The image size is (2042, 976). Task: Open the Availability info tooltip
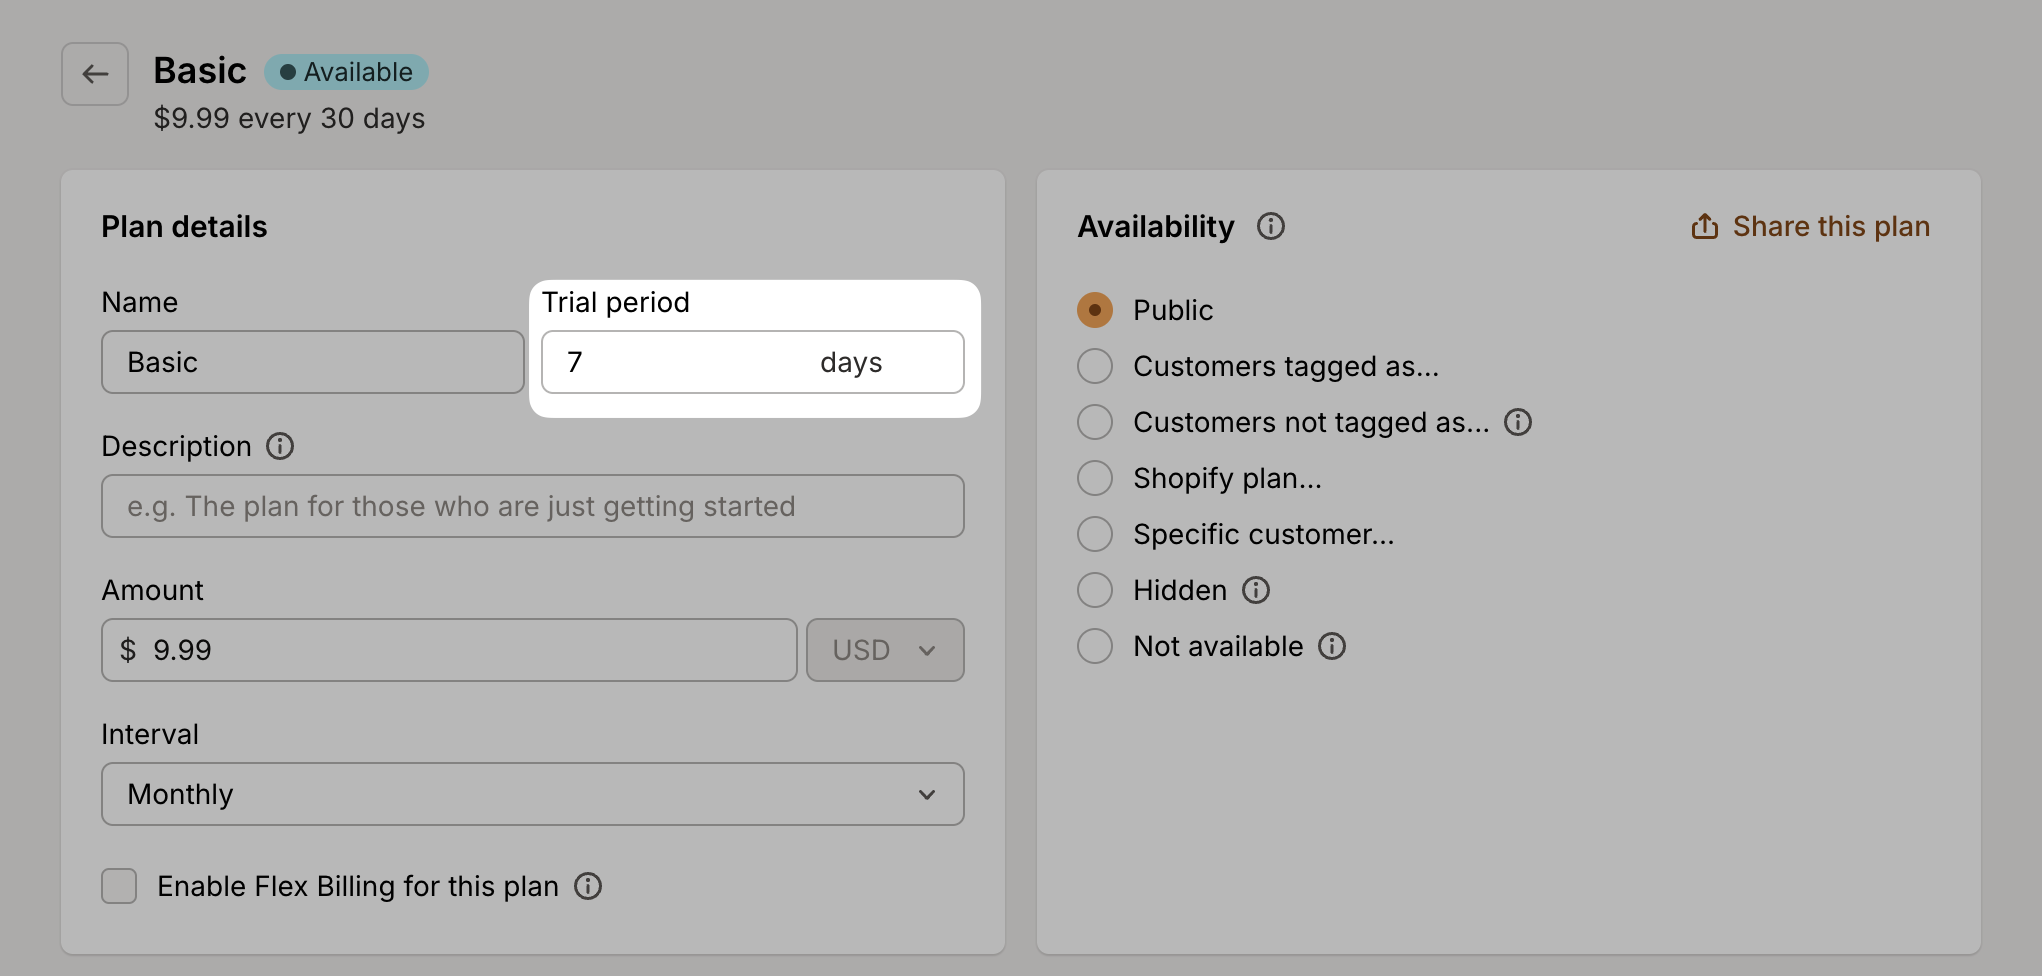[x=1271, y=226]
